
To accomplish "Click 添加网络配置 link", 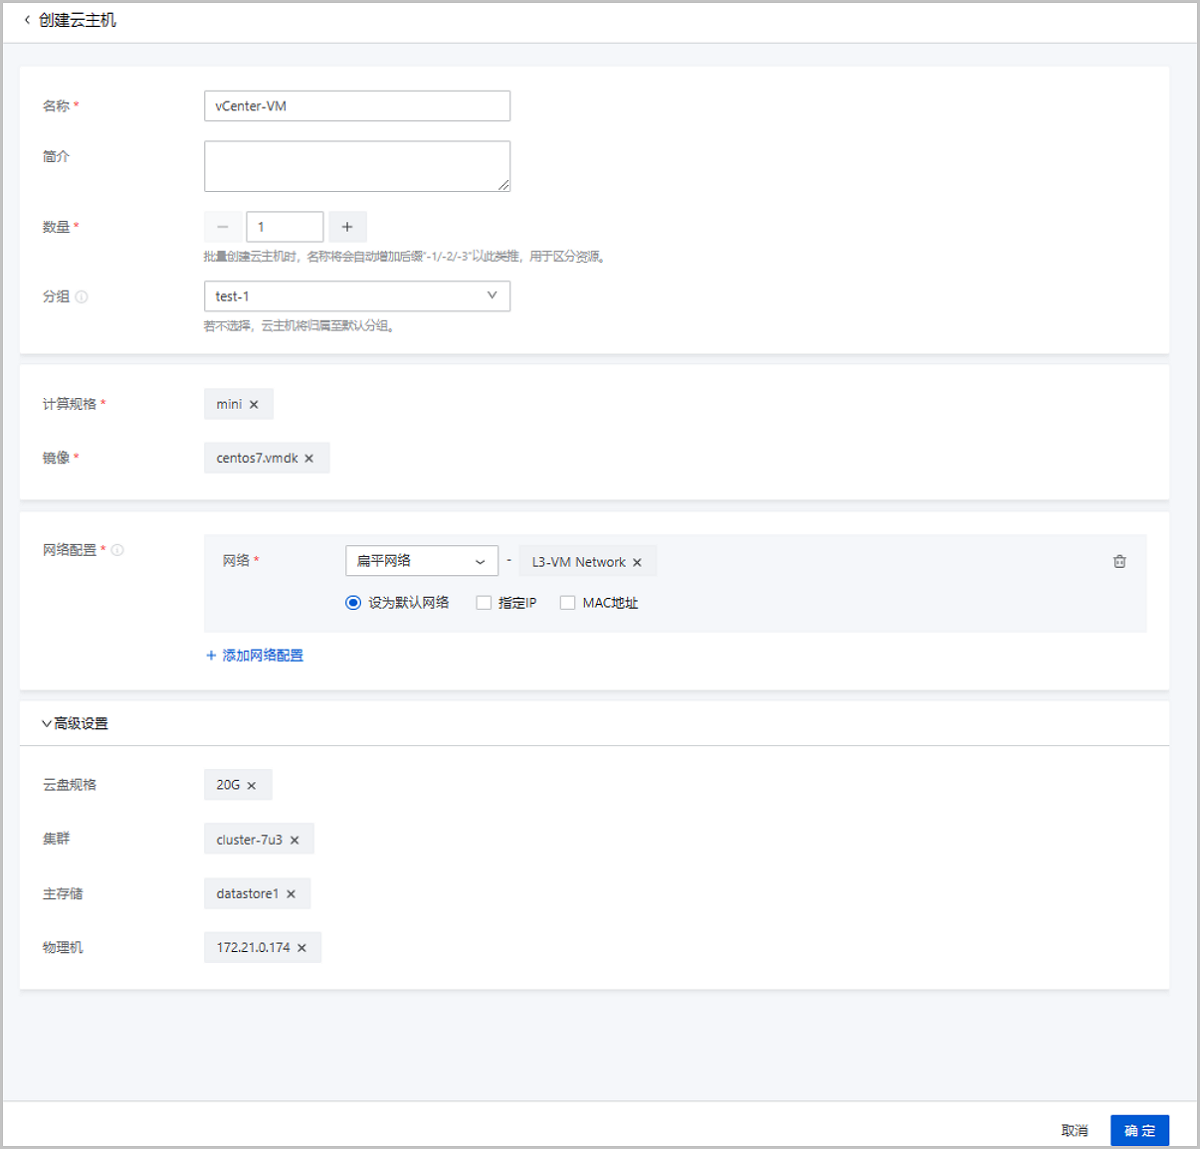I will [254, 656].
